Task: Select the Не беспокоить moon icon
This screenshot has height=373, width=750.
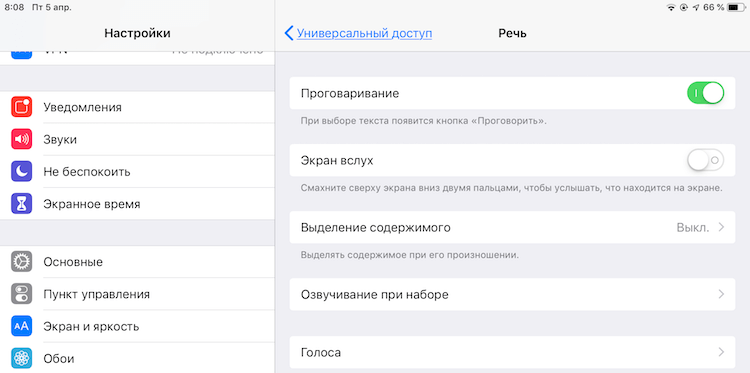Action: [22, 172]
